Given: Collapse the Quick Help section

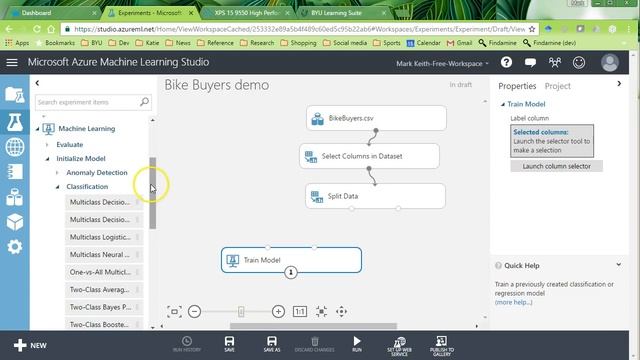Looking at the screenshot, I should 619,265.
